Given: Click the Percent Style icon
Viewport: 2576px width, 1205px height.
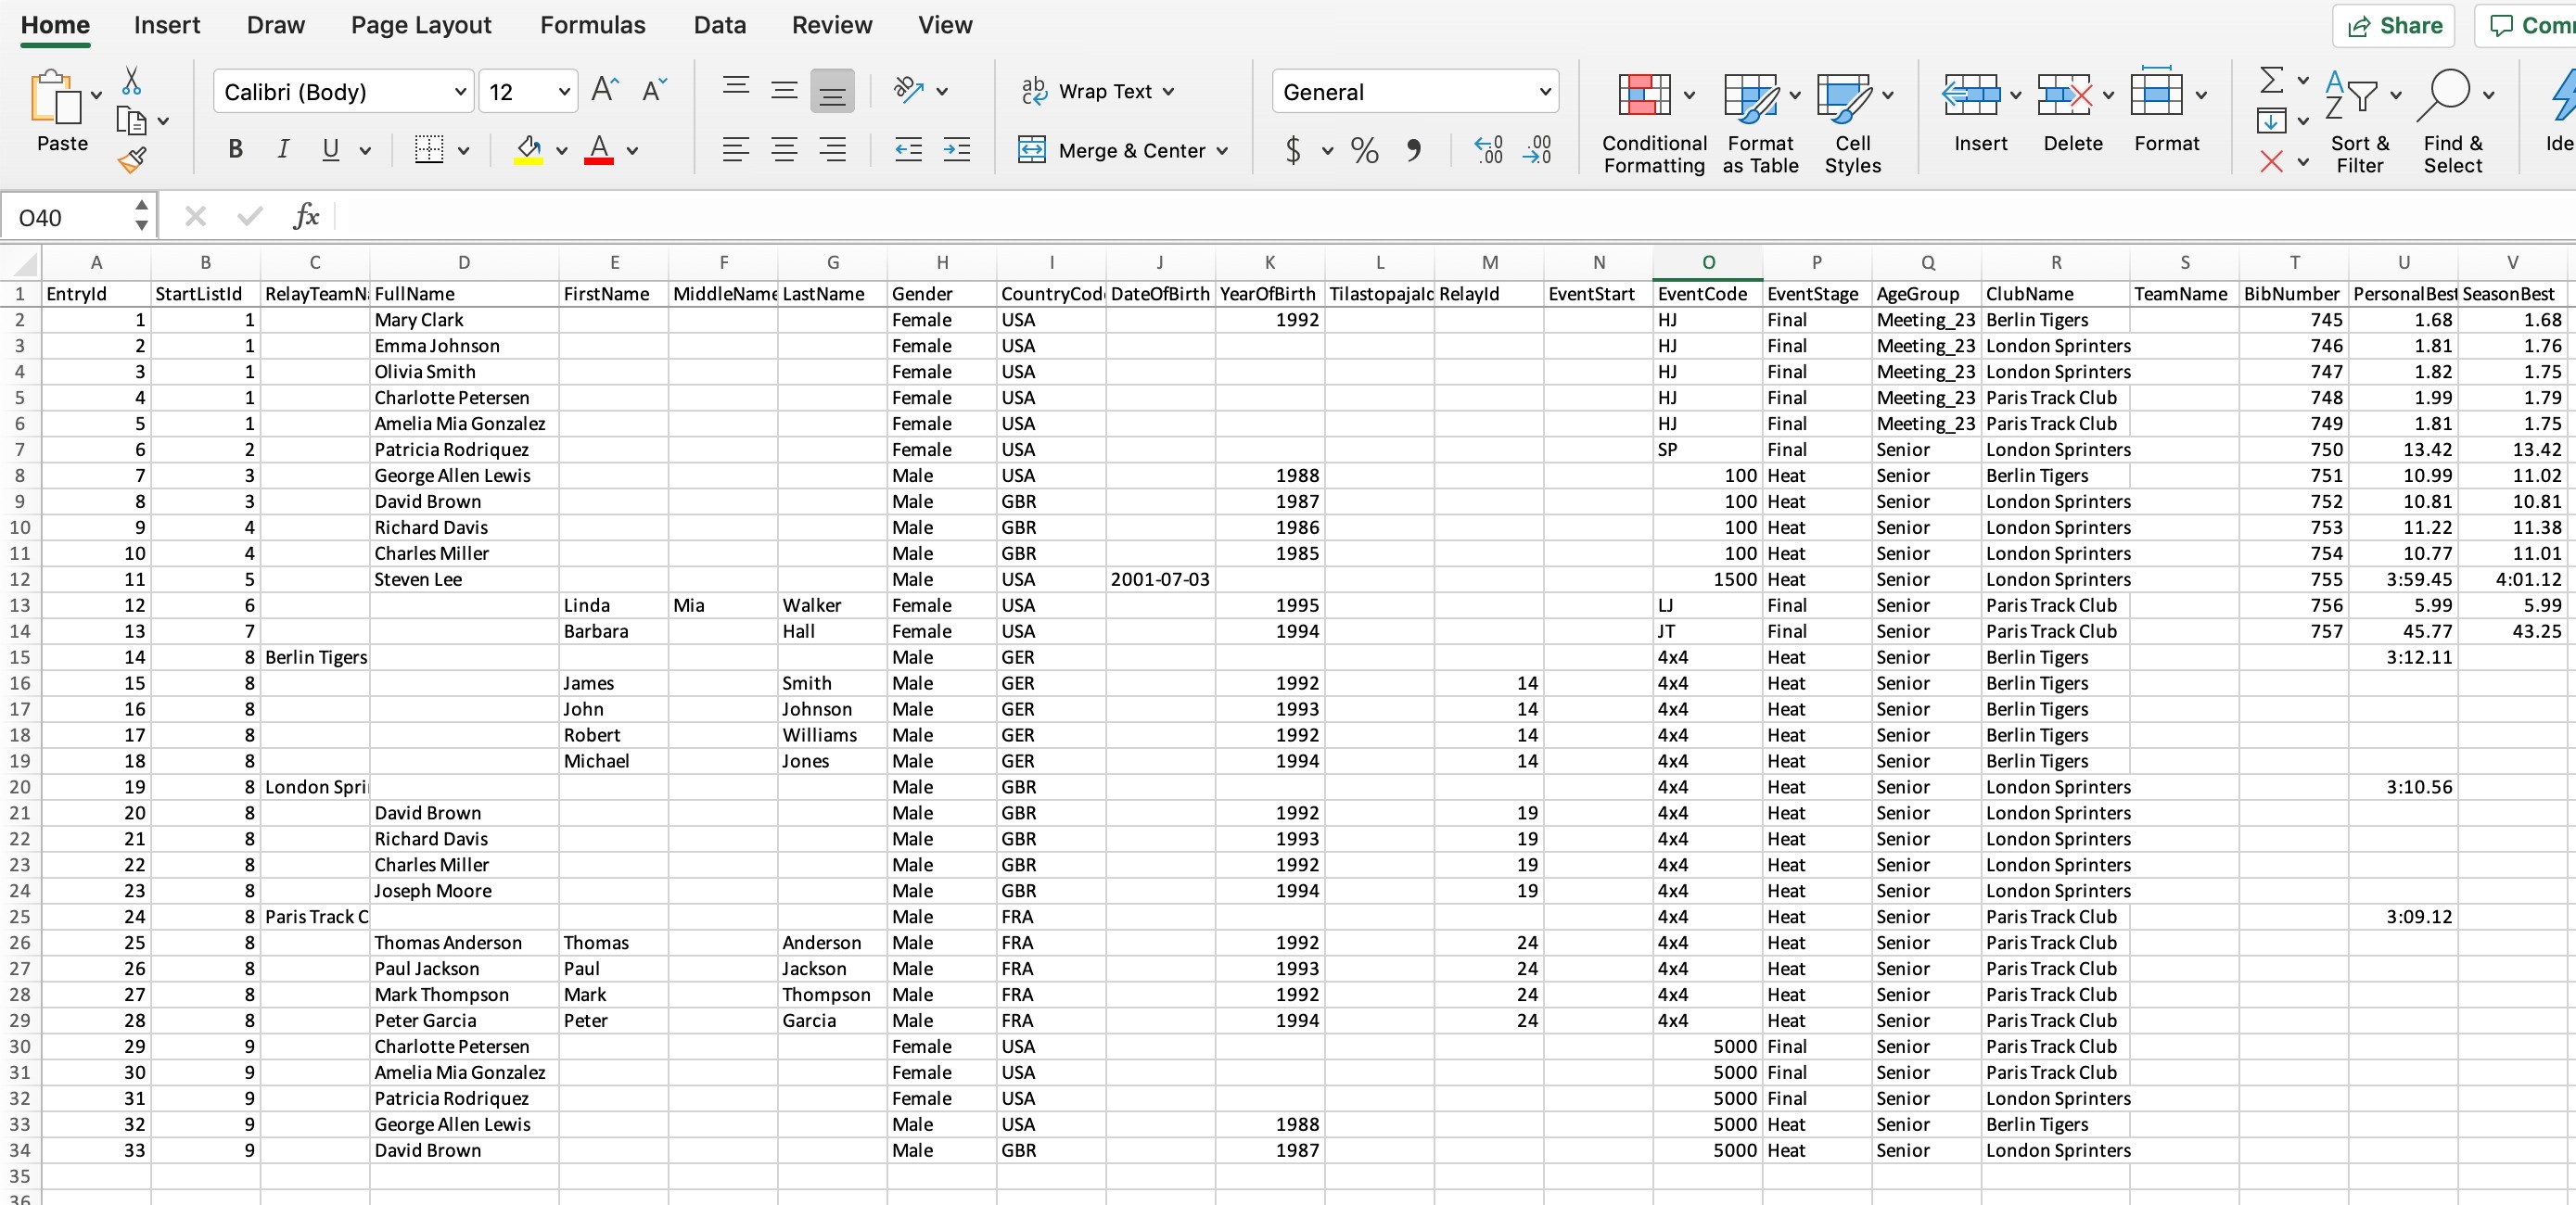Looking at the screenshot, I should [x=1364, y=151].
